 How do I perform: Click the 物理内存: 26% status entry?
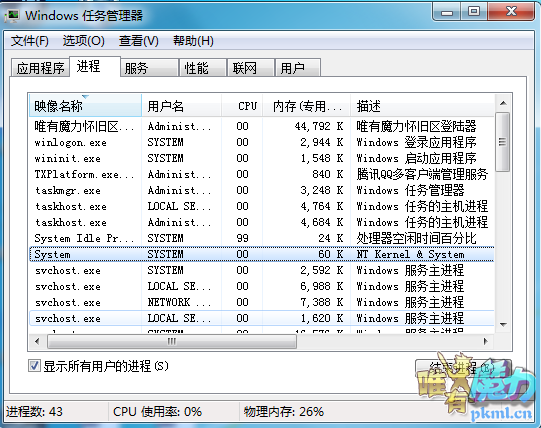(x=284, y=411)
